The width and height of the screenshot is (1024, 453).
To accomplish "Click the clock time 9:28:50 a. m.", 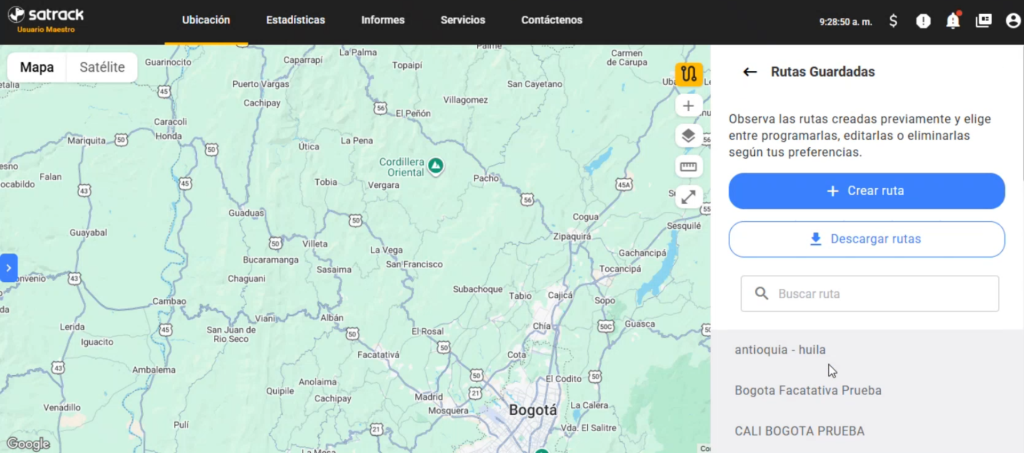I will click(x=846, y=22).
